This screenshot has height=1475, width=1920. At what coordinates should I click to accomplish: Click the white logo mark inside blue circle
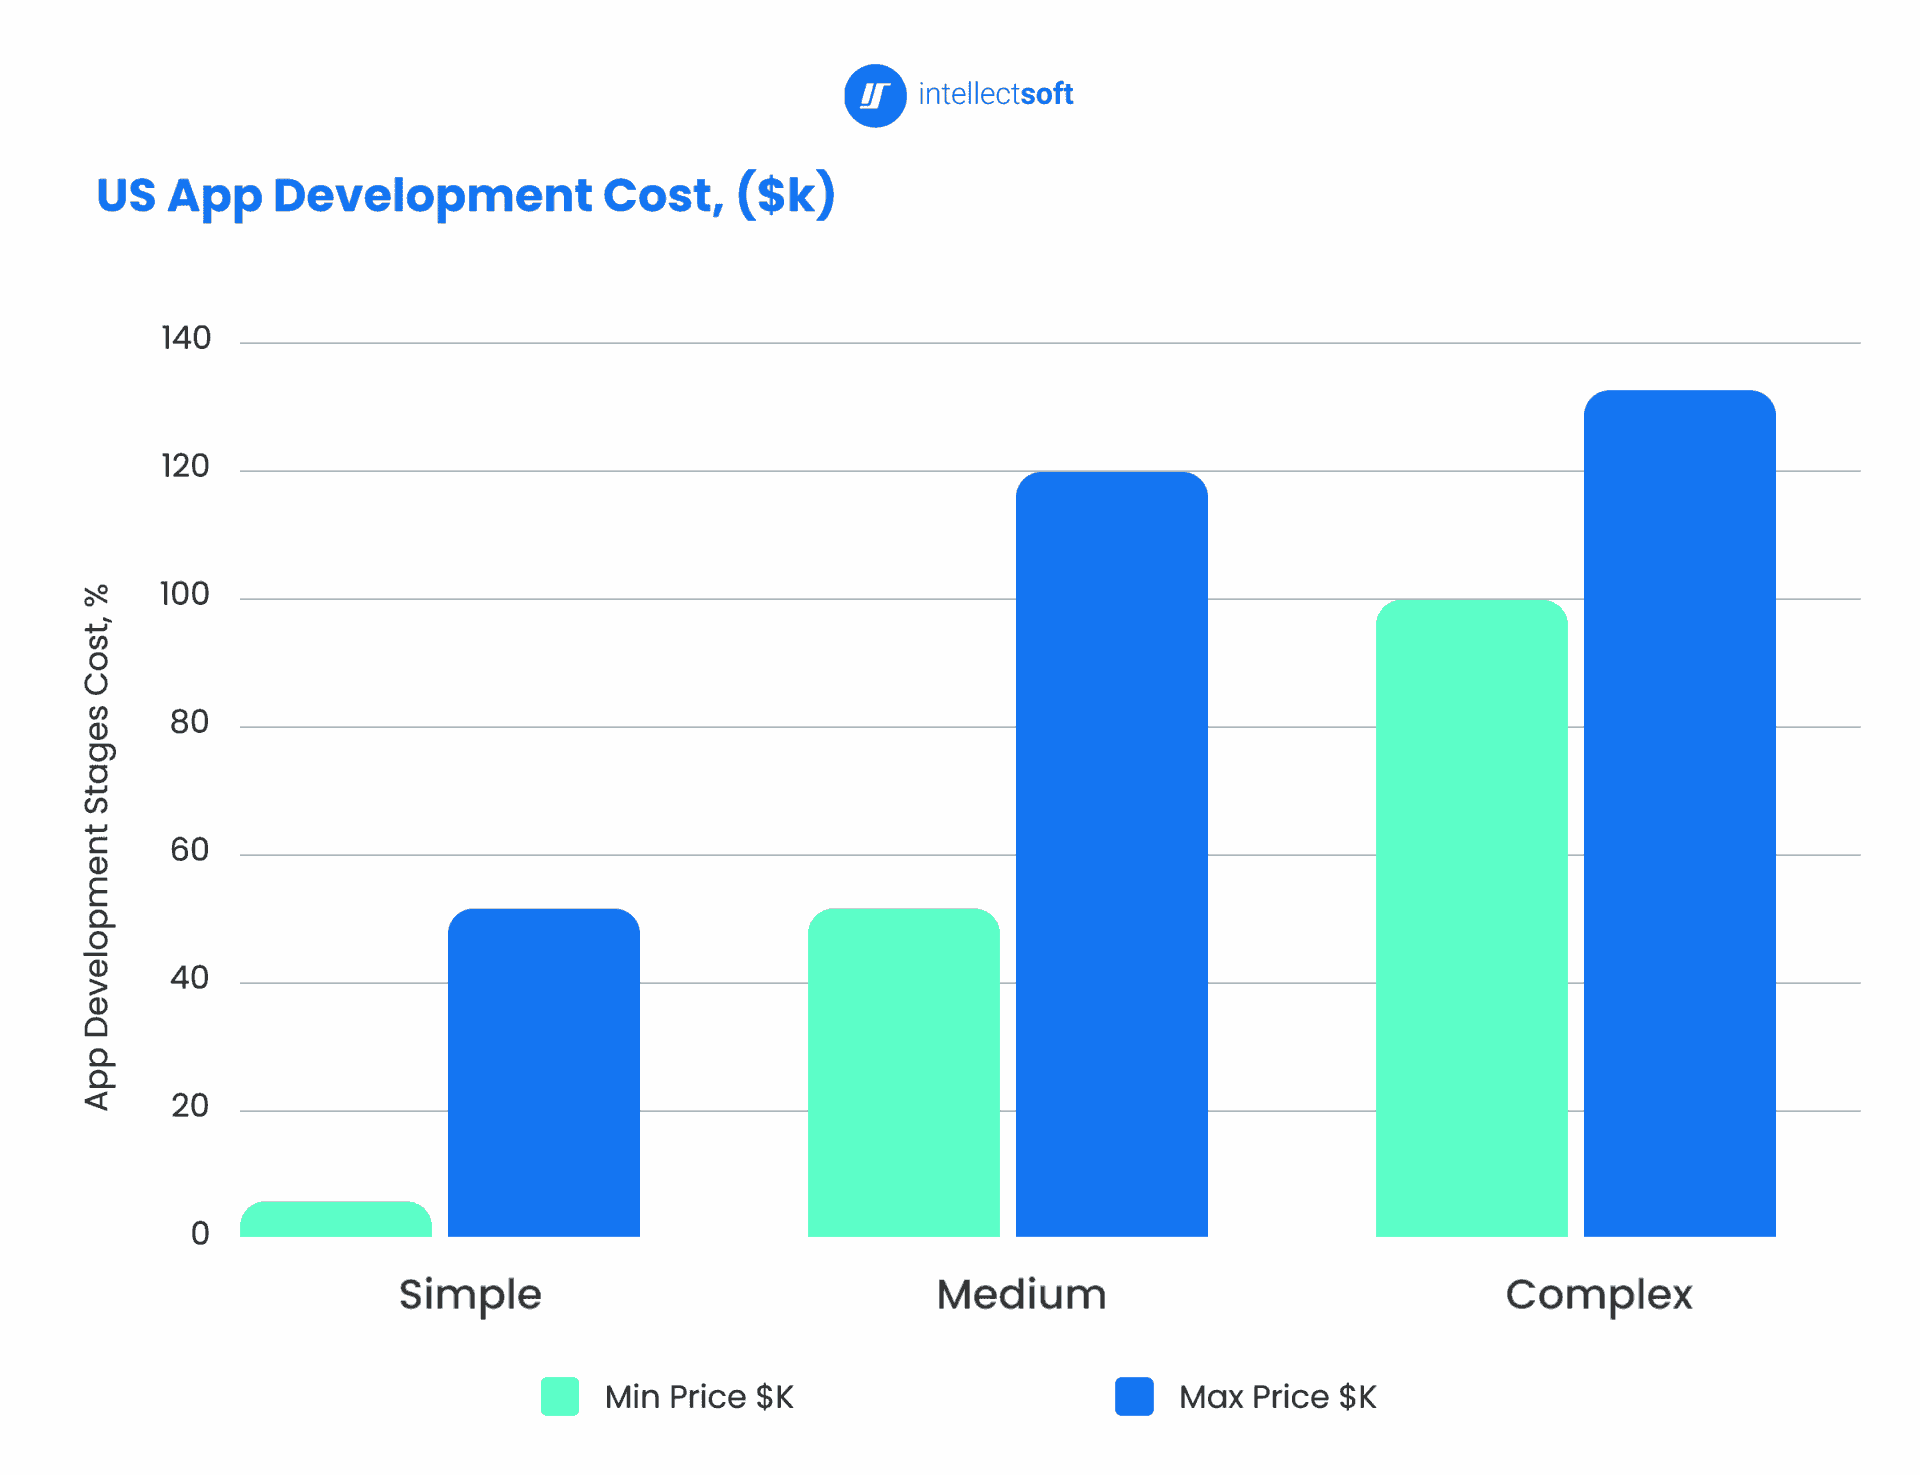point(875,95)
